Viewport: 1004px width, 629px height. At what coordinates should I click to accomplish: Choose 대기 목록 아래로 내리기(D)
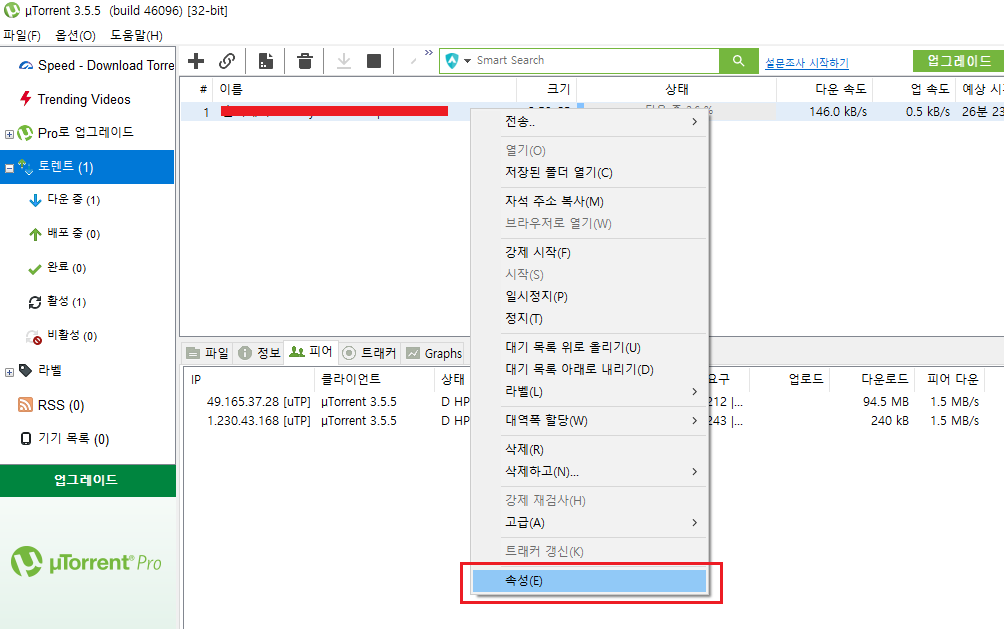pos(590,370)
